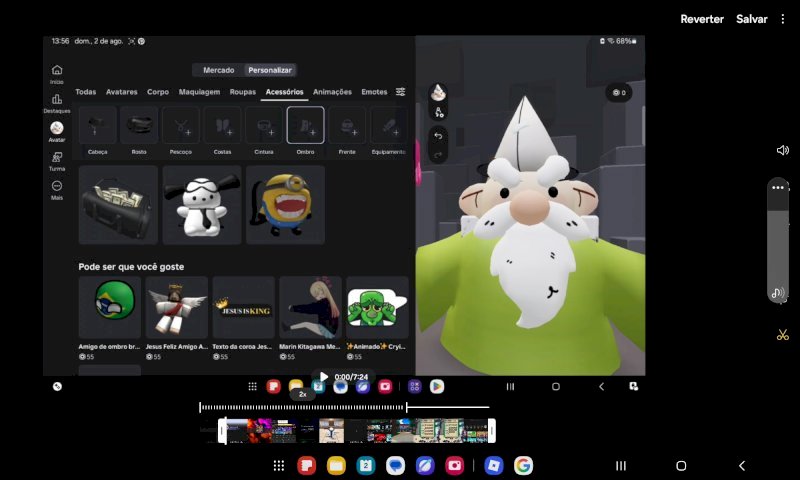800x480 pixels.
Task: Open the Roblox app in the bottom taskbar
Action: [493, 465]
